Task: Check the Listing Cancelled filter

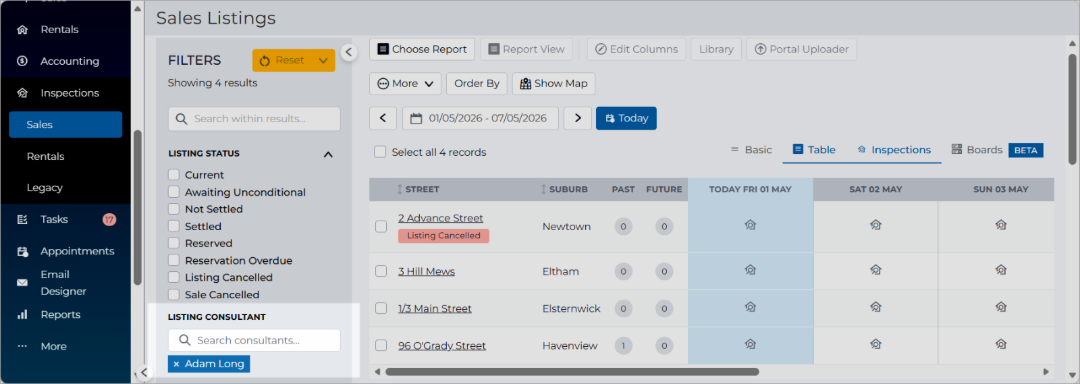Action: 174,277
